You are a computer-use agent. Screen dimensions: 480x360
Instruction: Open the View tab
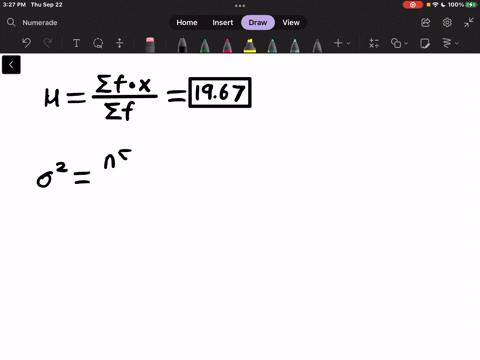(291, 23)
